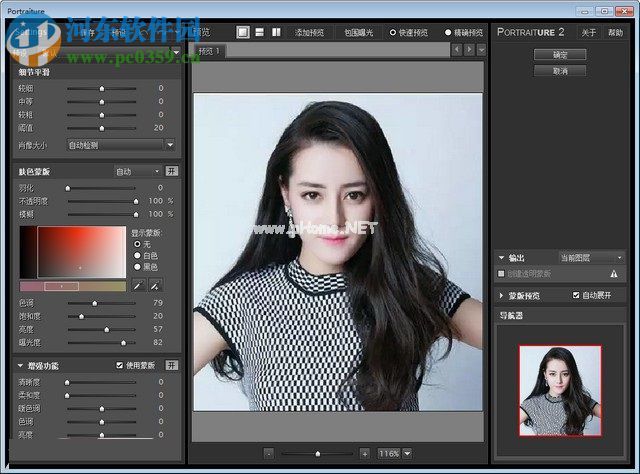Click the zoom in plus button

click(x=364, y=453)
